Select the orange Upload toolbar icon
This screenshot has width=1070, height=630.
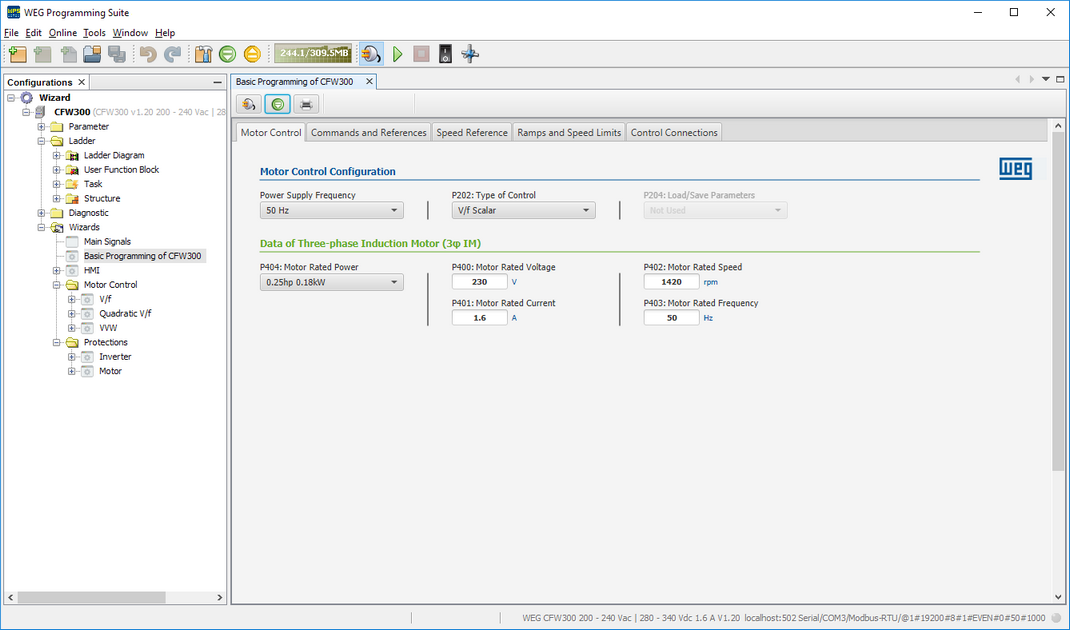tap(252, 53)
